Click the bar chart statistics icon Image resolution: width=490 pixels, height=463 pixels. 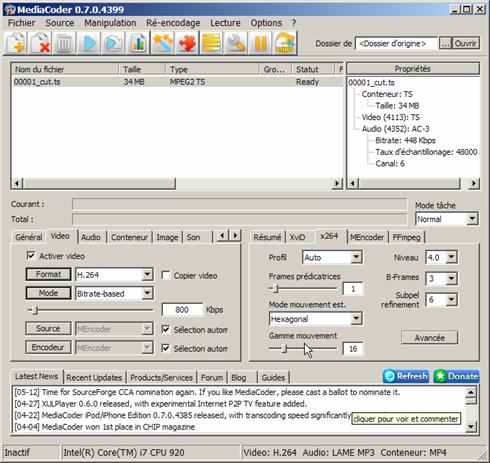137,43
